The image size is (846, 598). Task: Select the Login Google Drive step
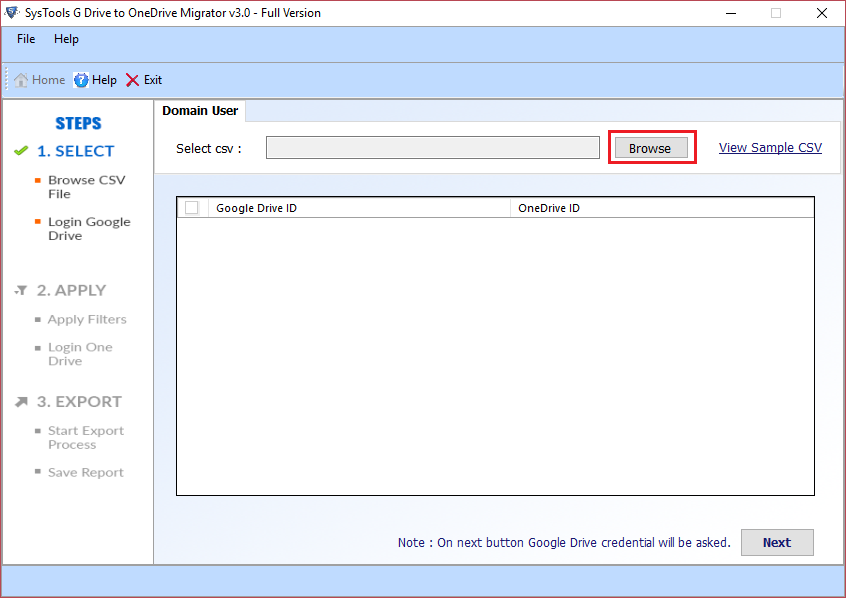coord(89,229)
